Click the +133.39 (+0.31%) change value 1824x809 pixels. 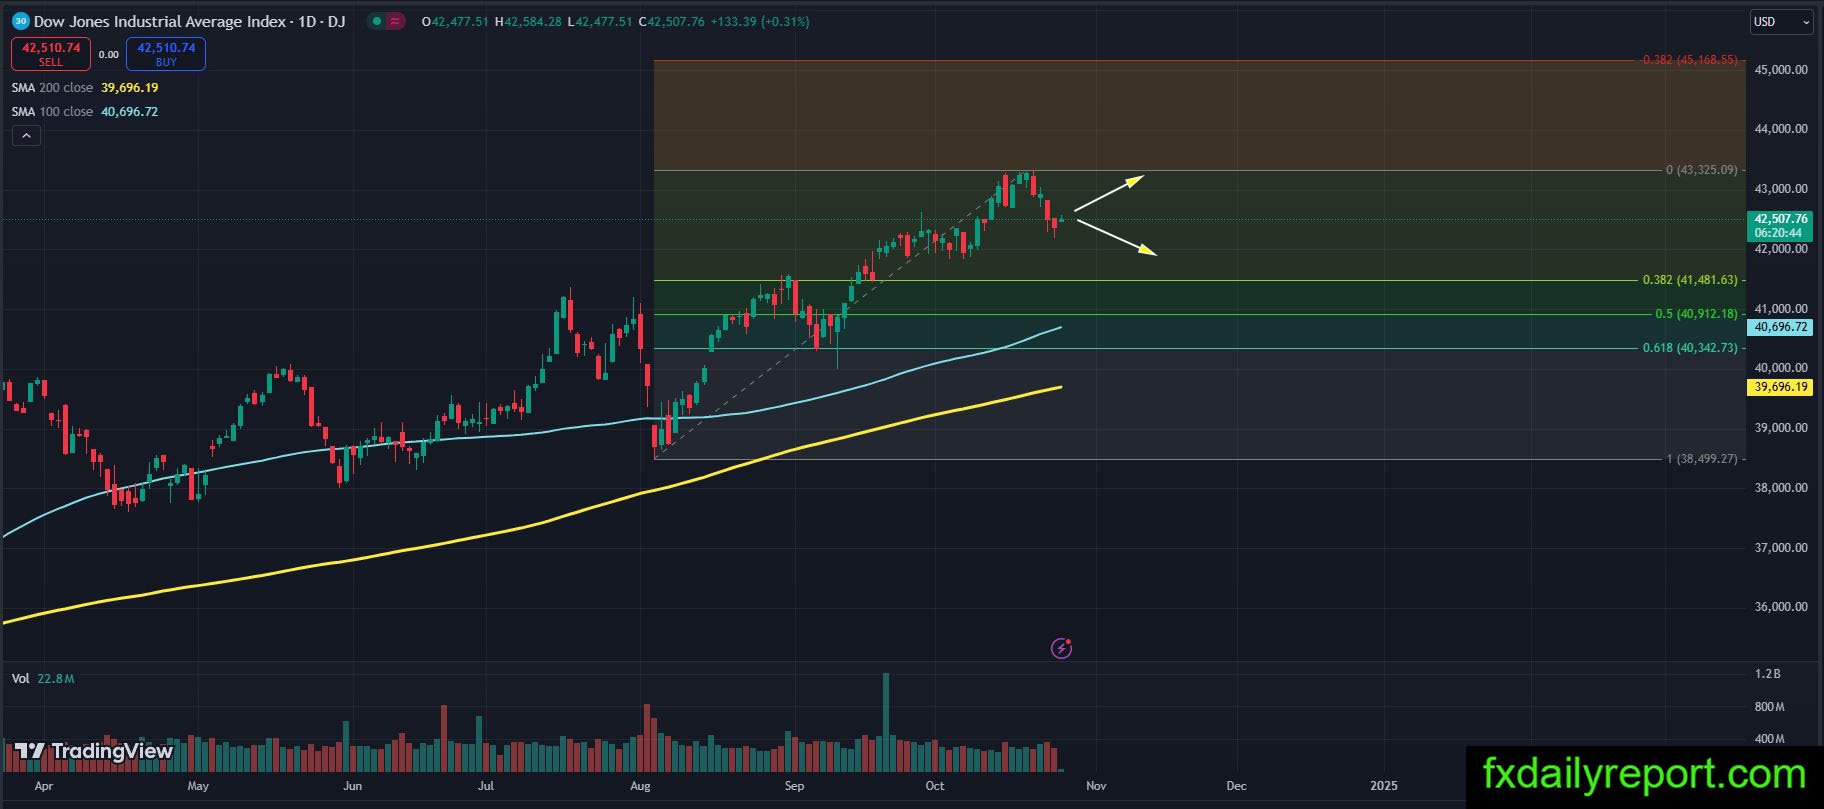click(x=760, y=21)
